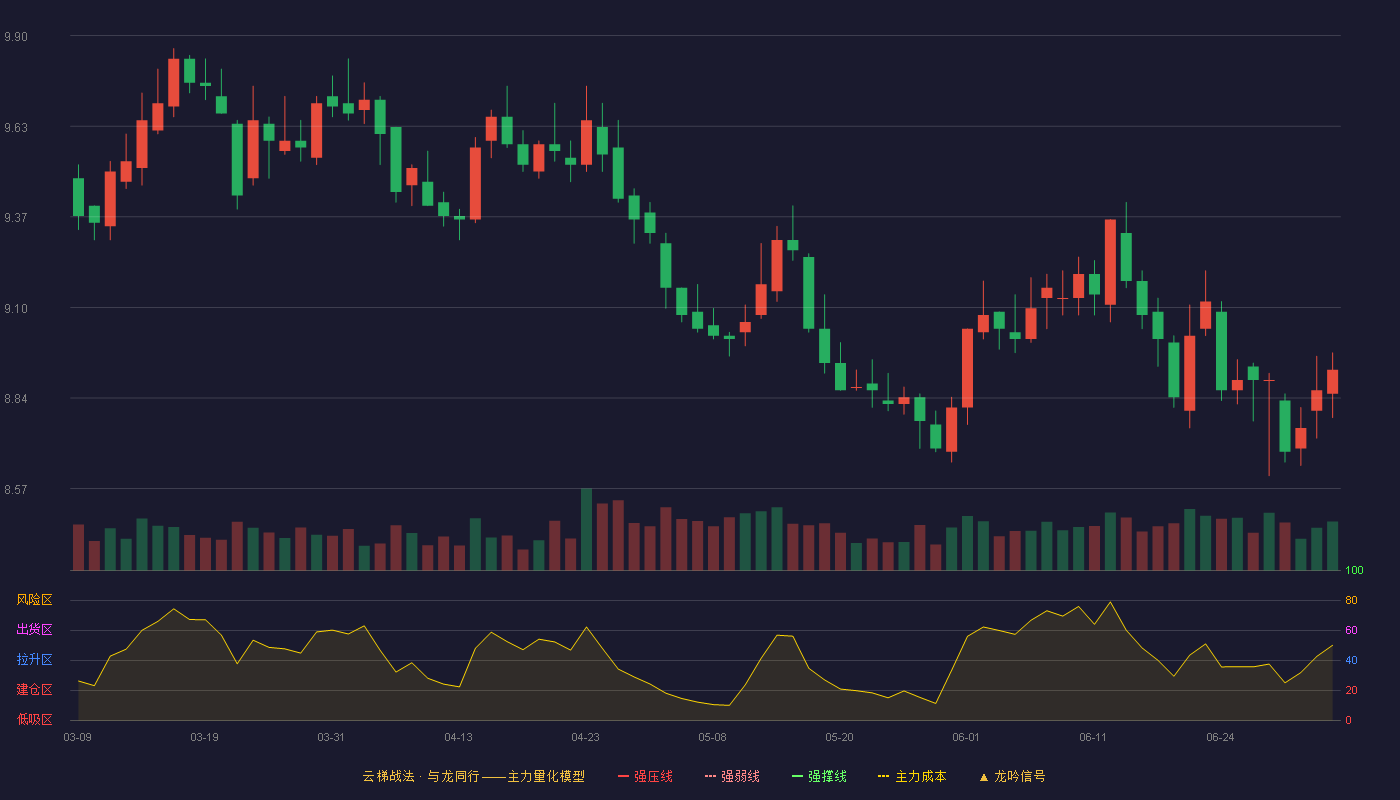1400x800 pixels.
Task: Click the 9.90 price axis label
Action: [x=16, y=37]
